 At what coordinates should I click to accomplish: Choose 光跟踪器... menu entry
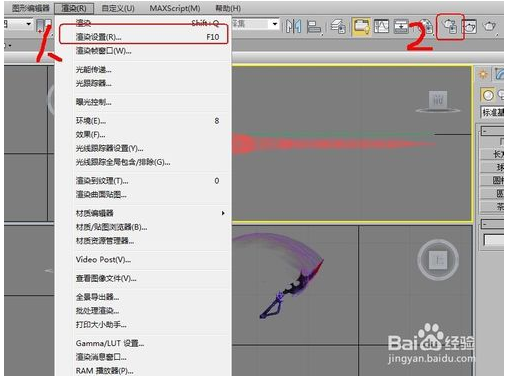[144, 83]
